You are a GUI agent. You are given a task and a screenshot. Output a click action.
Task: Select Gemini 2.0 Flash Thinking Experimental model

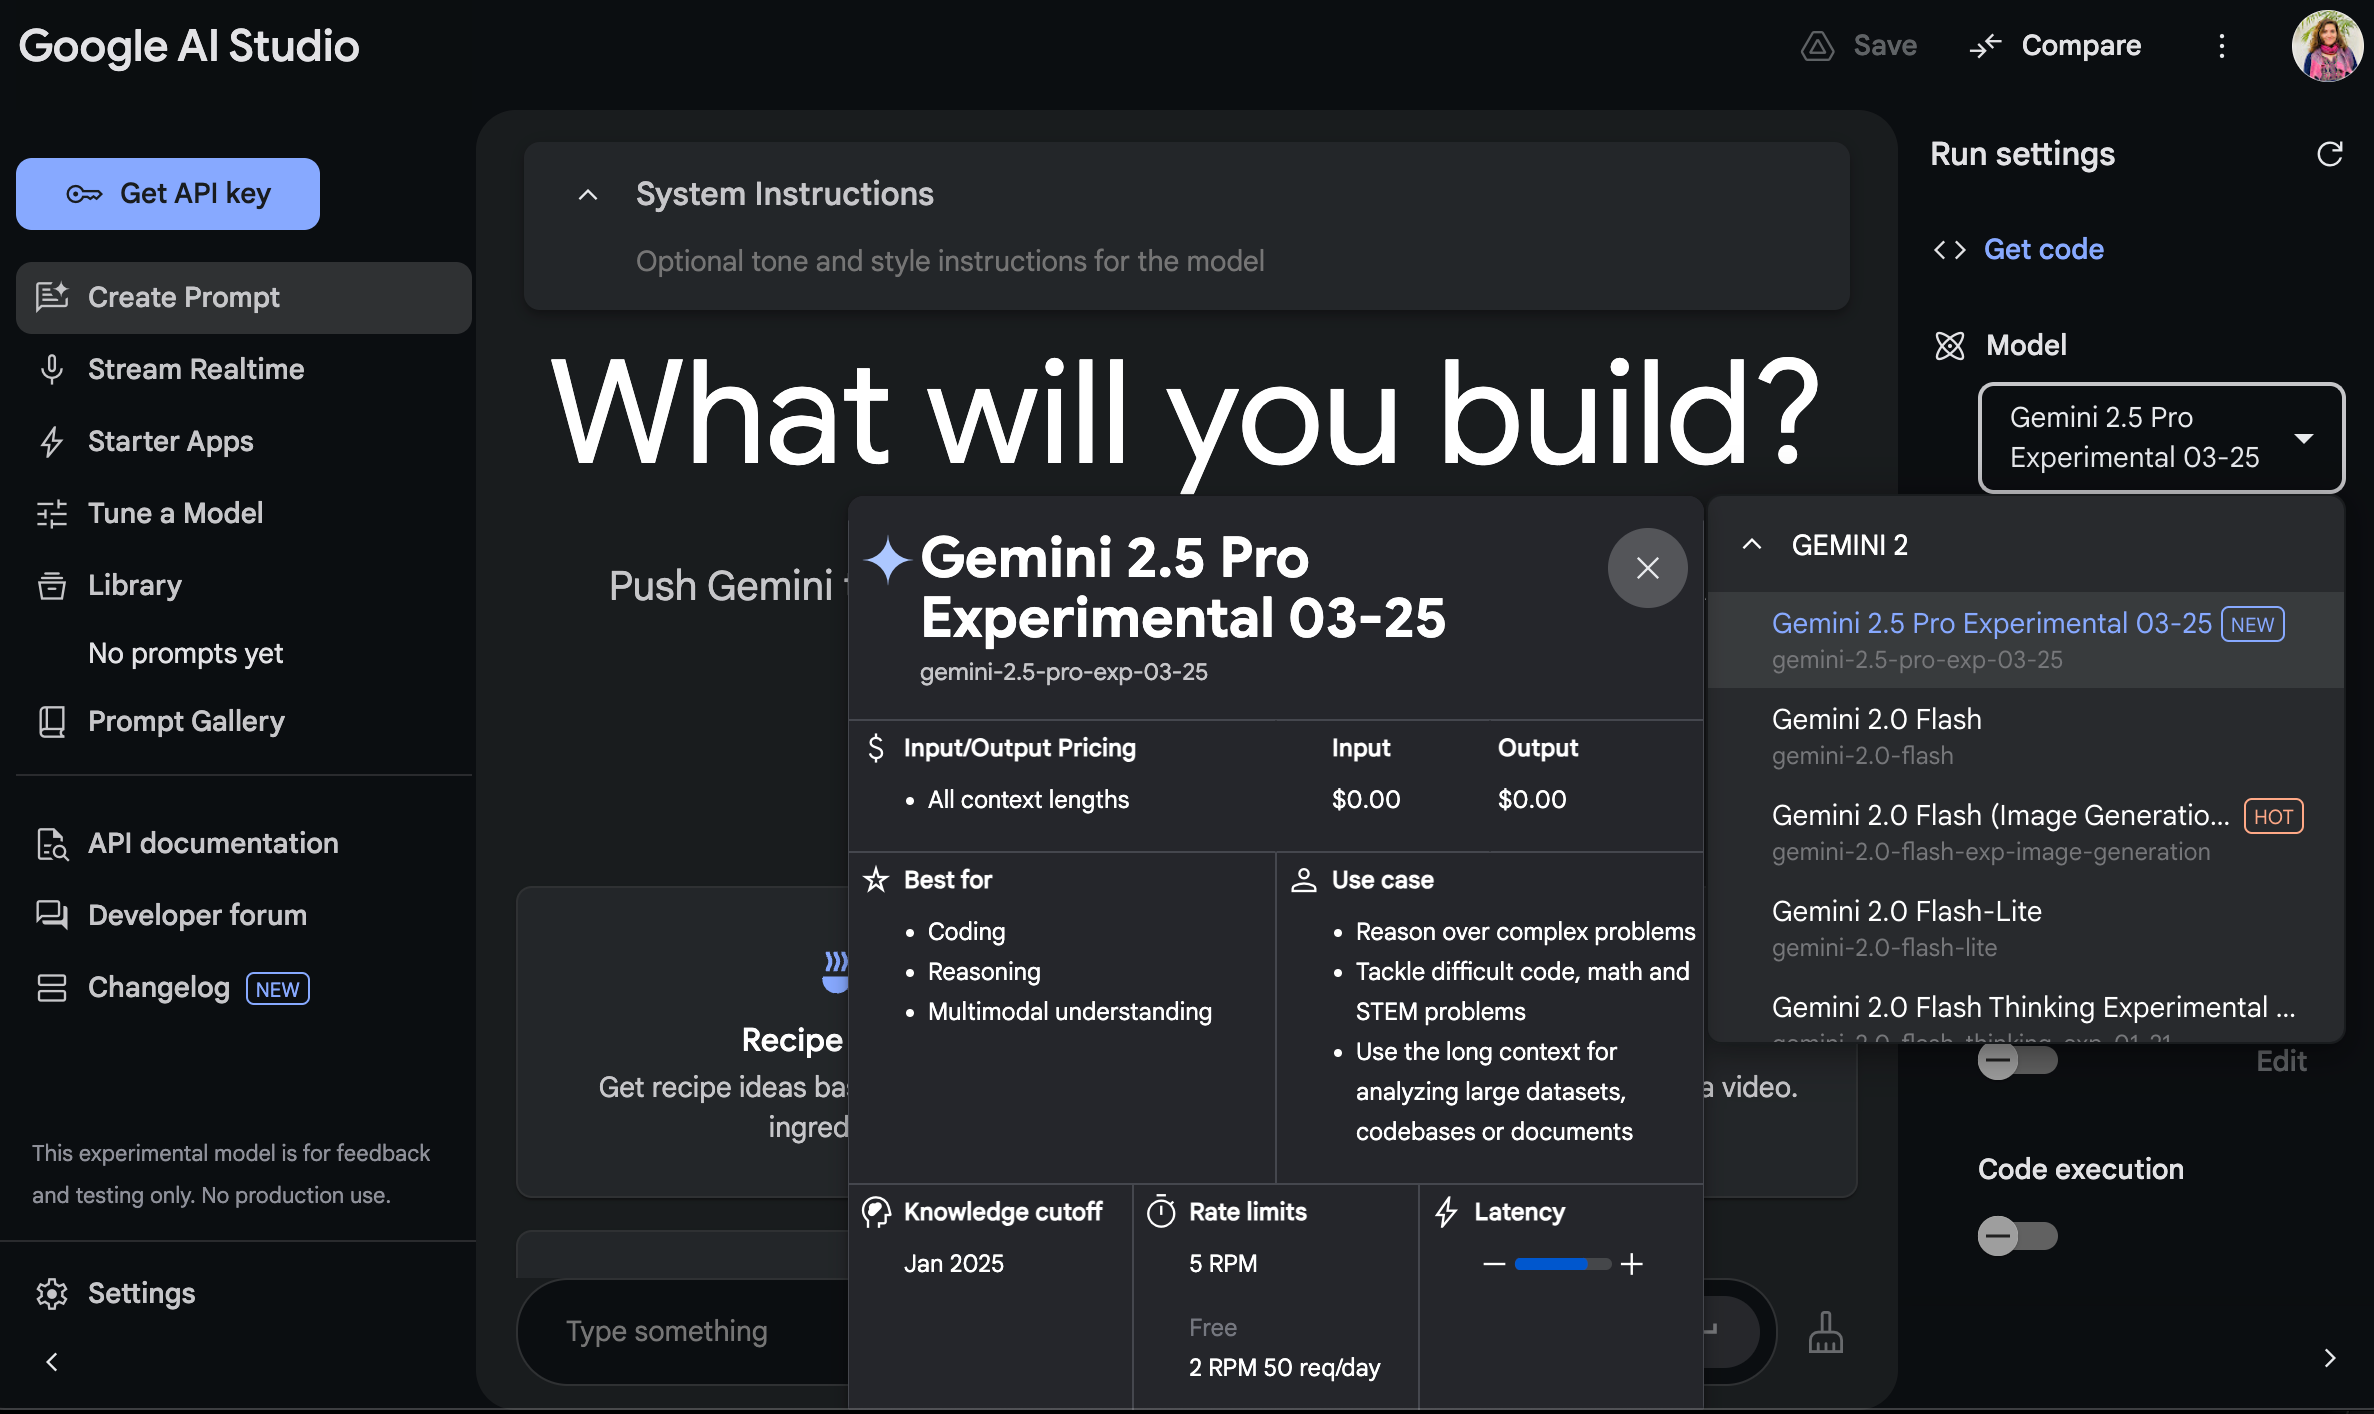[2026, 1010]
